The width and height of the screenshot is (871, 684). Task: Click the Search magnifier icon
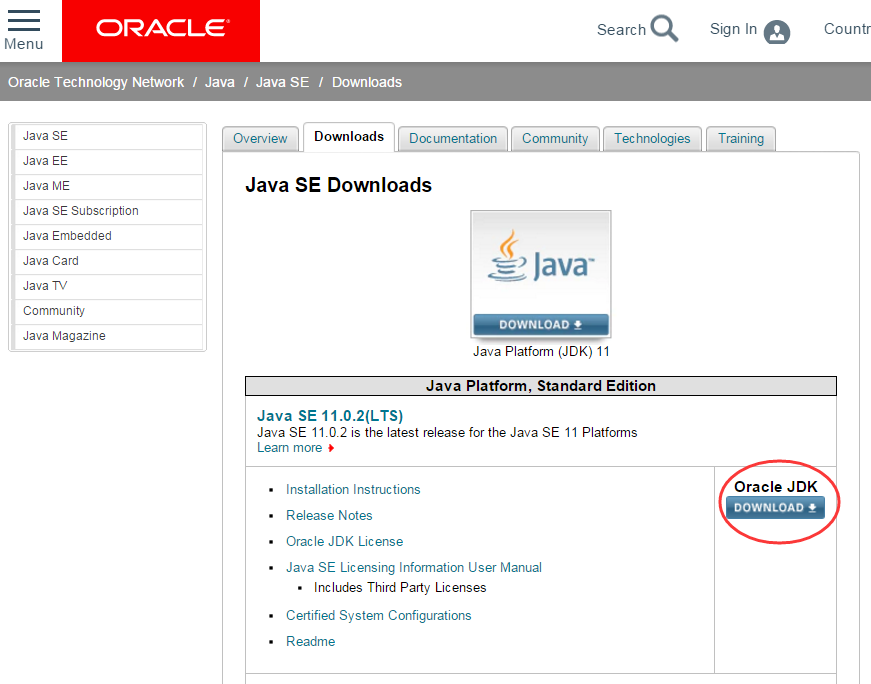(x=664, y=28)
